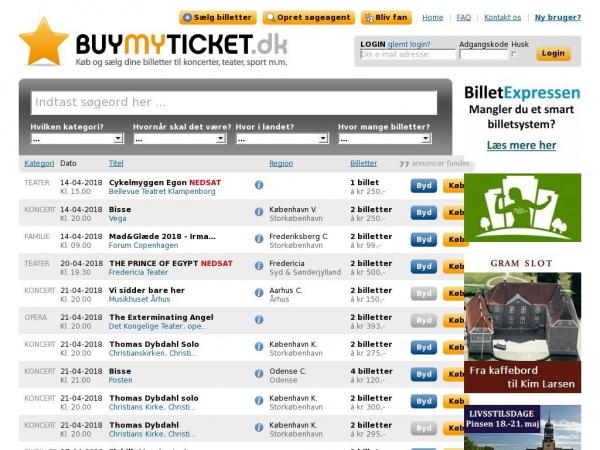Click Byd for Cykelmyggen Egon
Image resolution: width=600 pixels, height=450 pixels.
tap(424, 186)
